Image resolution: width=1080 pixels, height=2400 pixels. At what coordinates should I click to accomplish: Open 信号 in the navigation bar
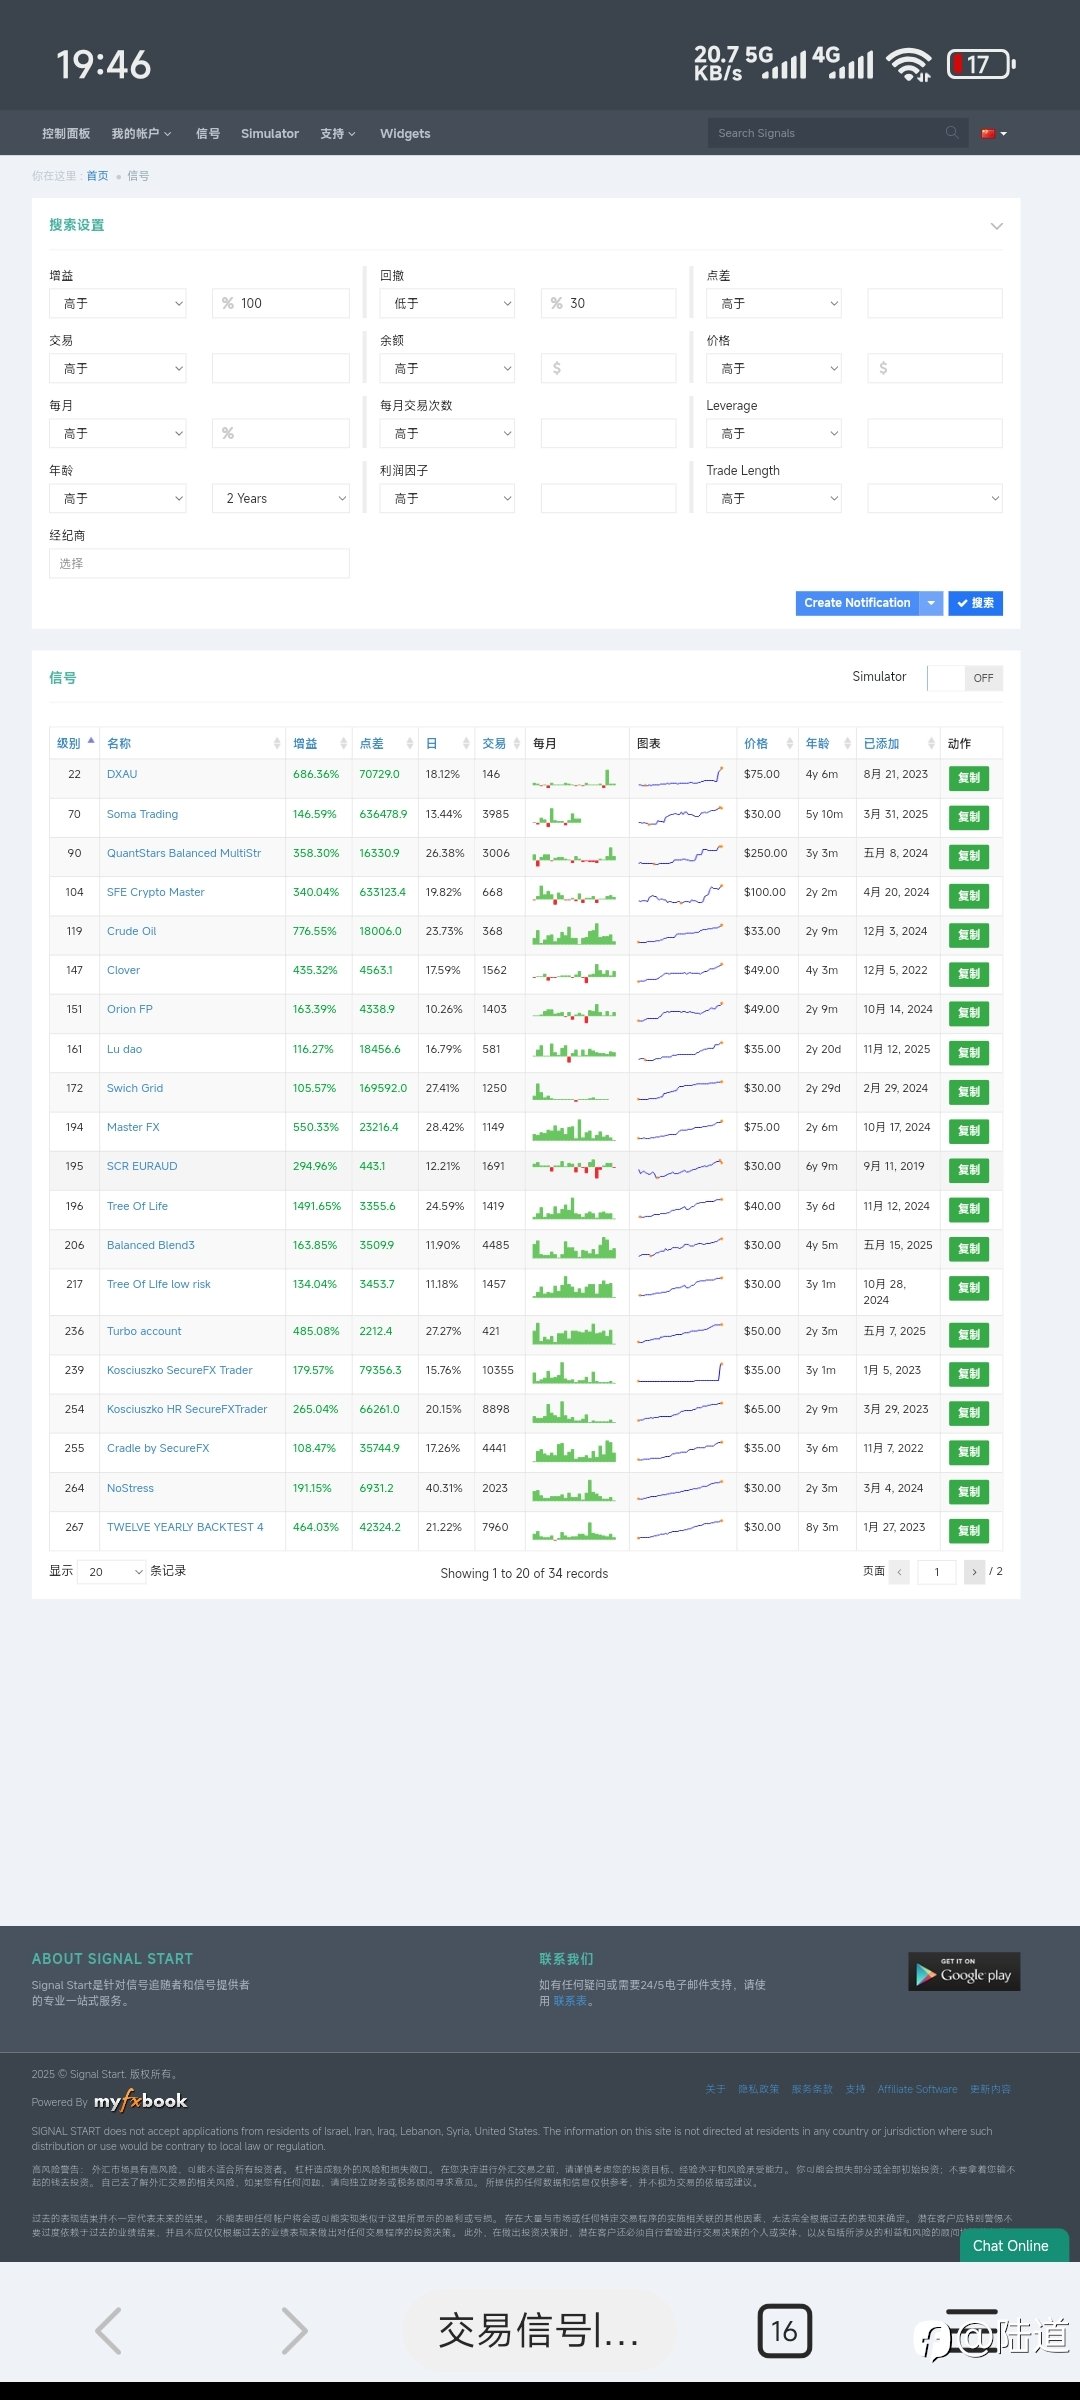(x=208, y=133)
